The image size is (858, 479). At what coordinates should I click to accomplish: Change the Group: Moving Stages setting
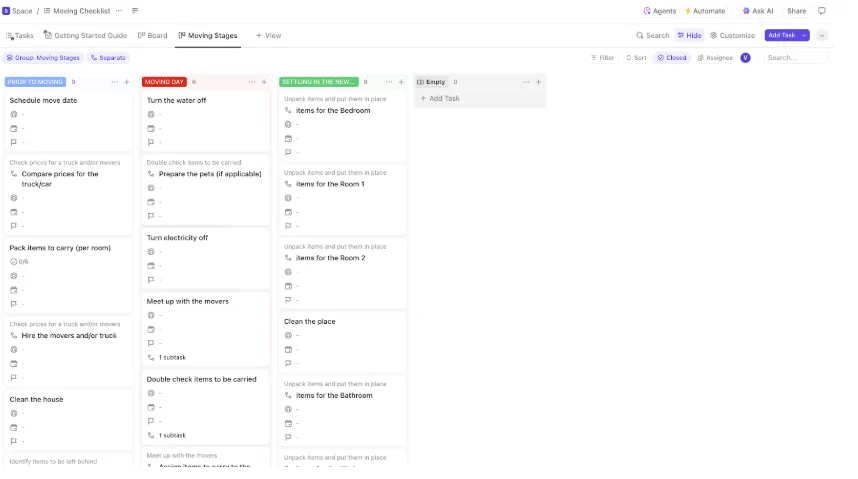[x=43, y=58]
